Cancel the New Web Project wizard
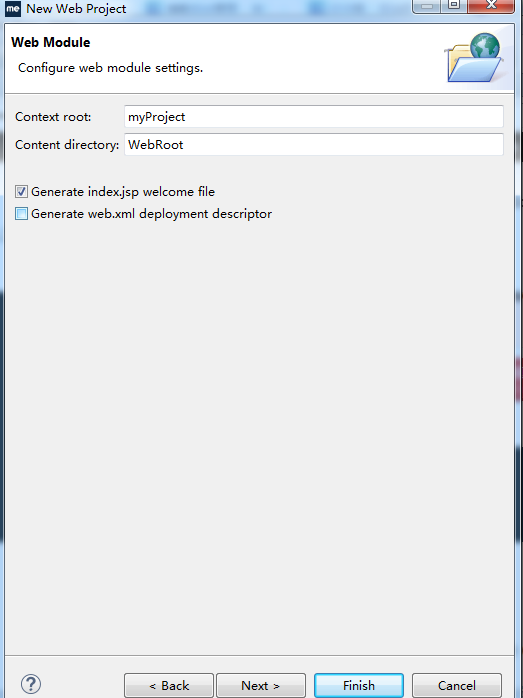Image resolution: width=523 pixels, height=698 pixels. 457,686
